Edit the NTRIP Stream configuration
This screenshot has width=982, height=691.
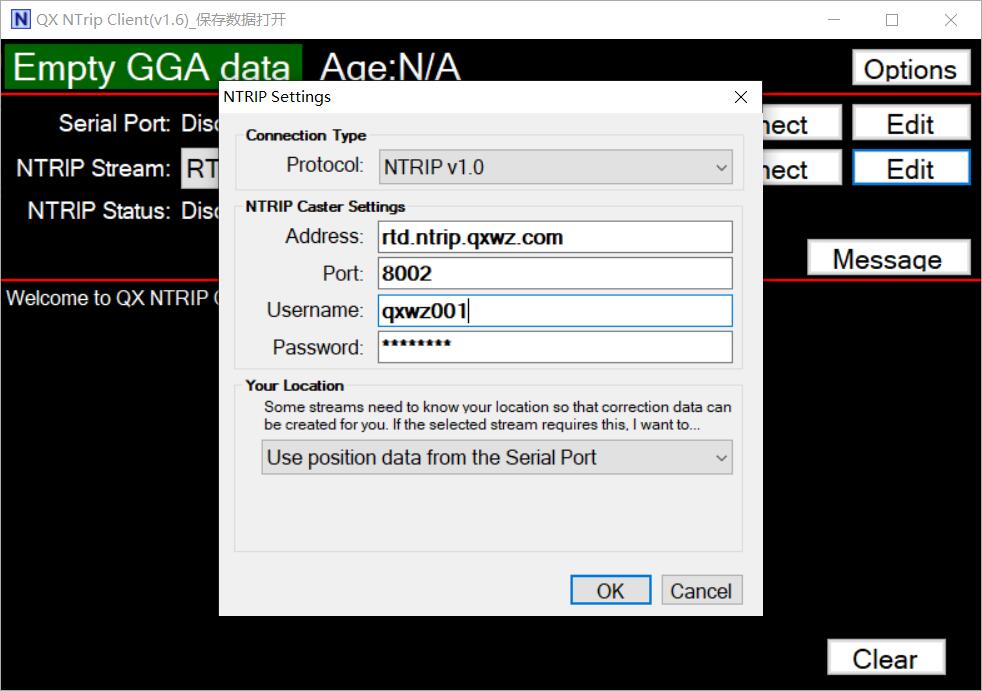pos(910,168)
